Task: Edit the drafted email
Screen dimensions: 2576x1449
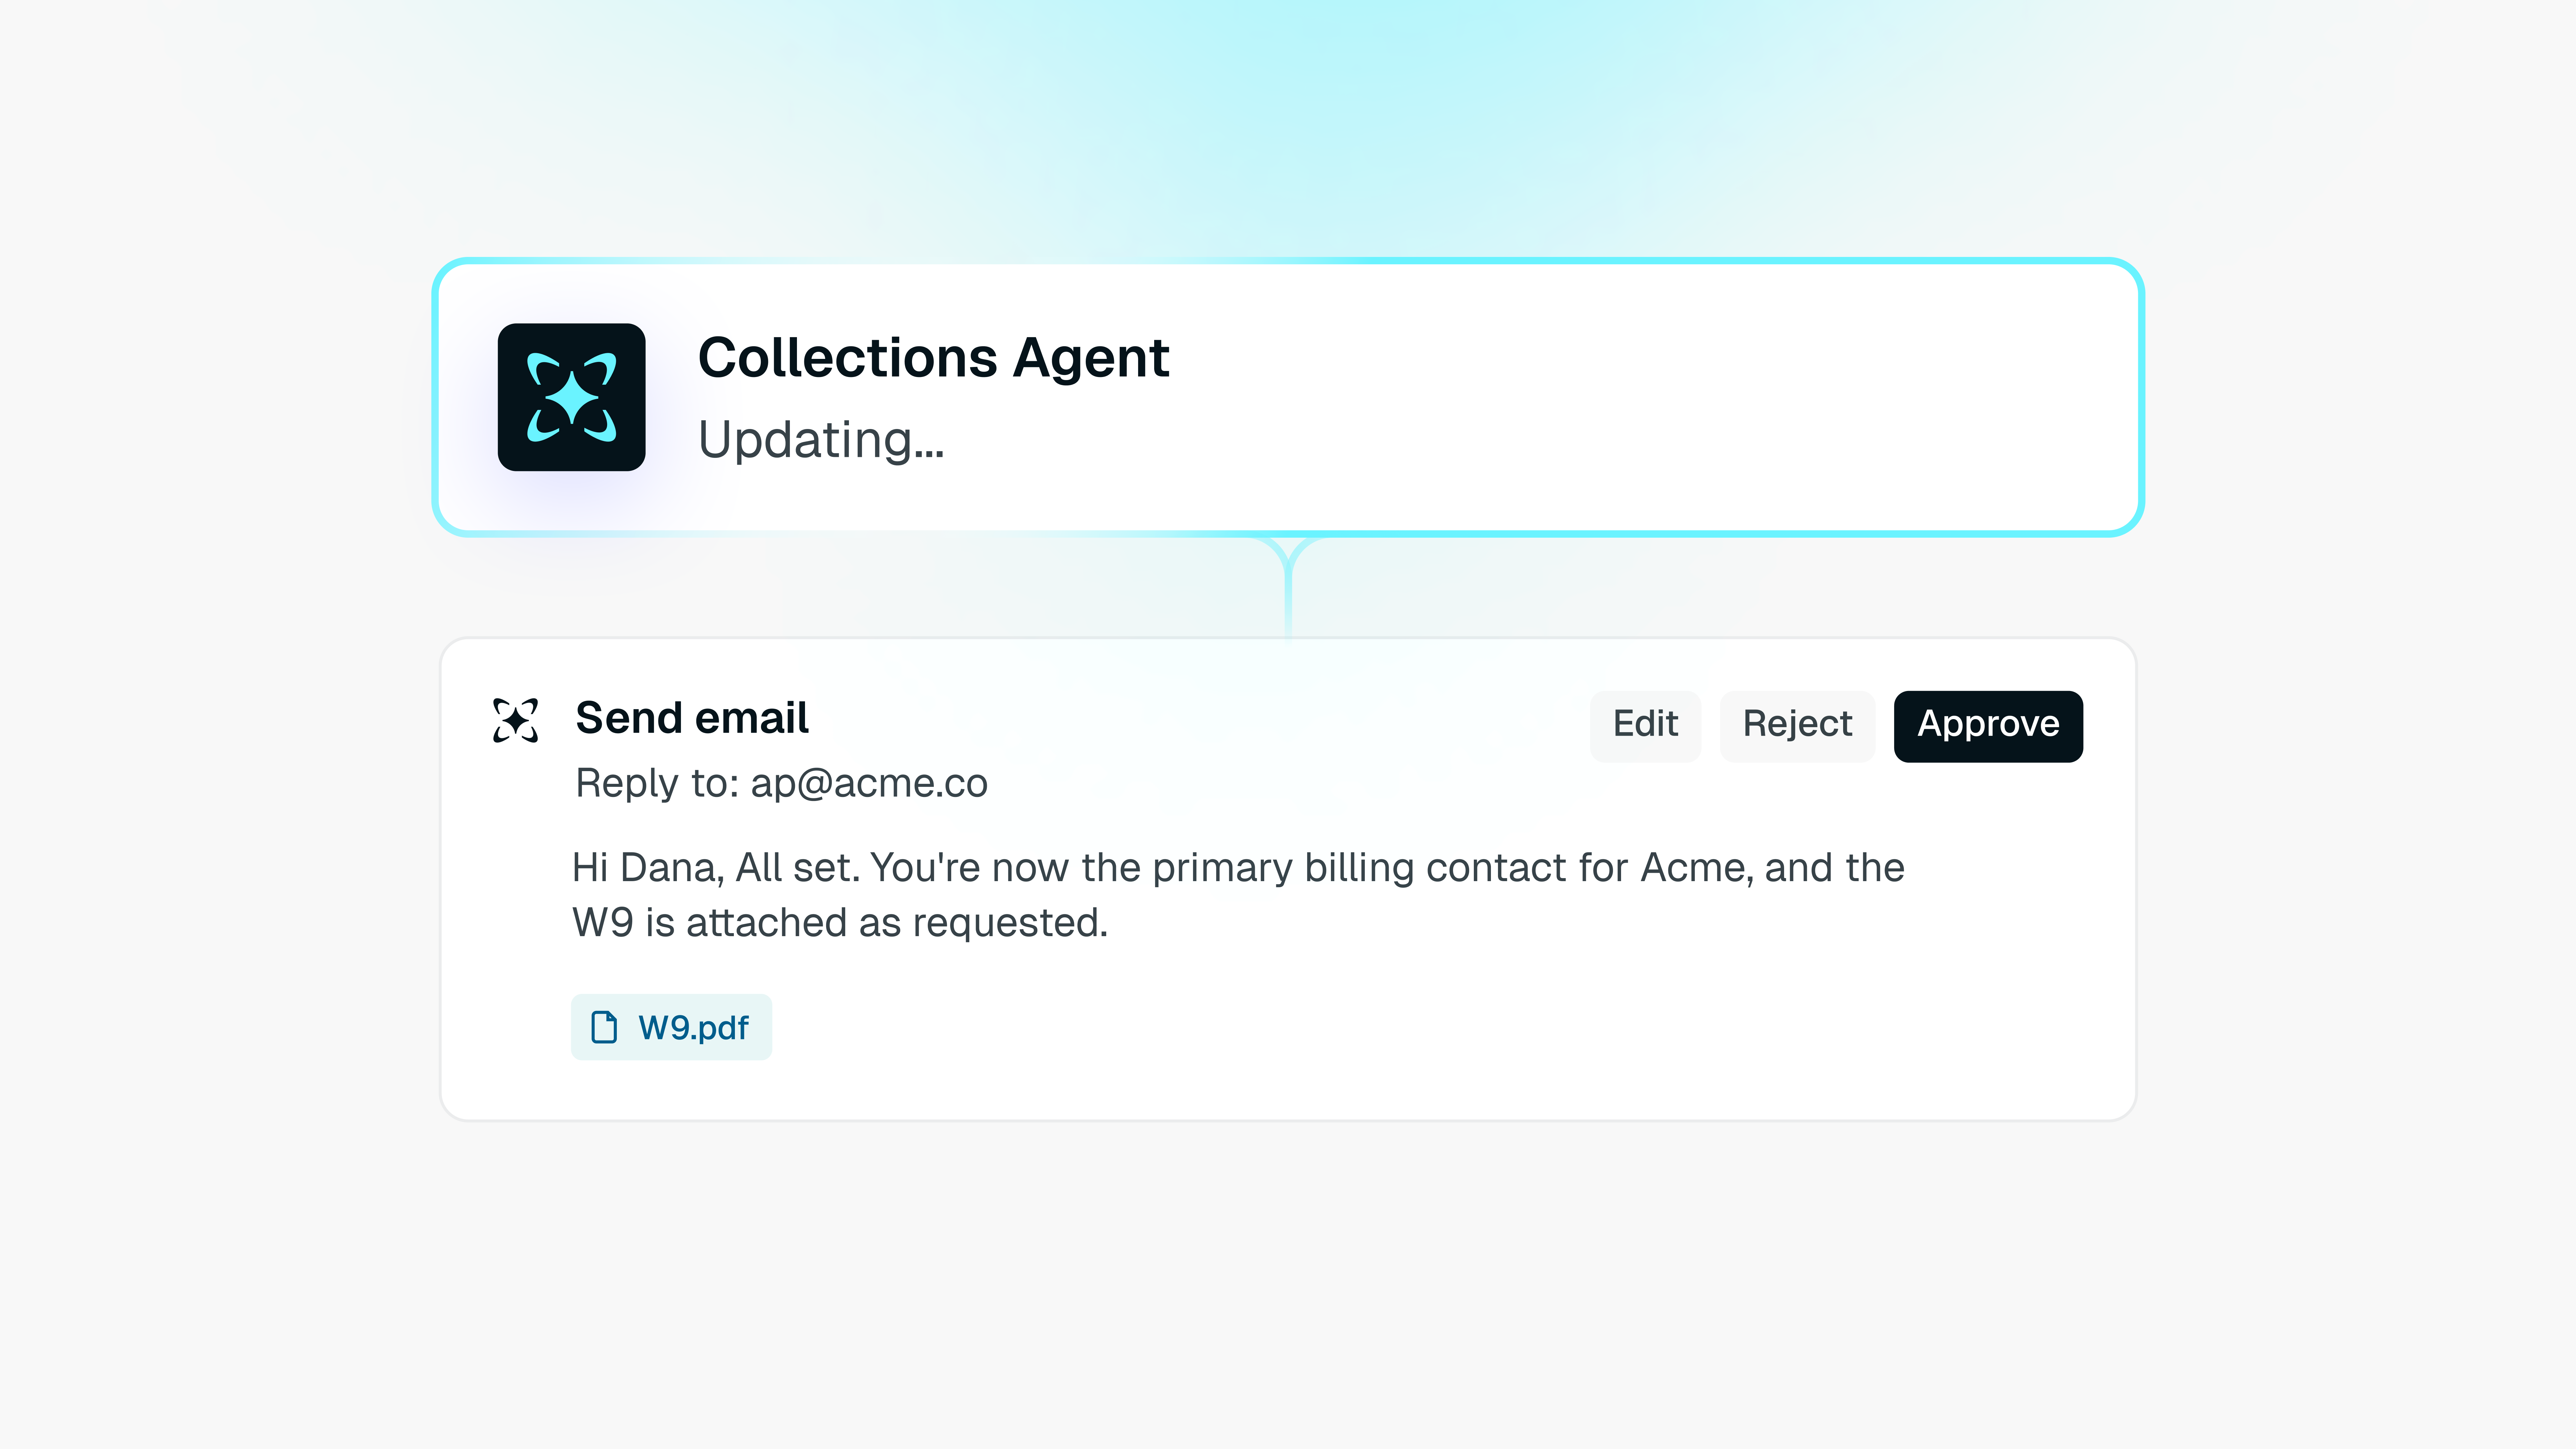Action: click(1645, 725)
